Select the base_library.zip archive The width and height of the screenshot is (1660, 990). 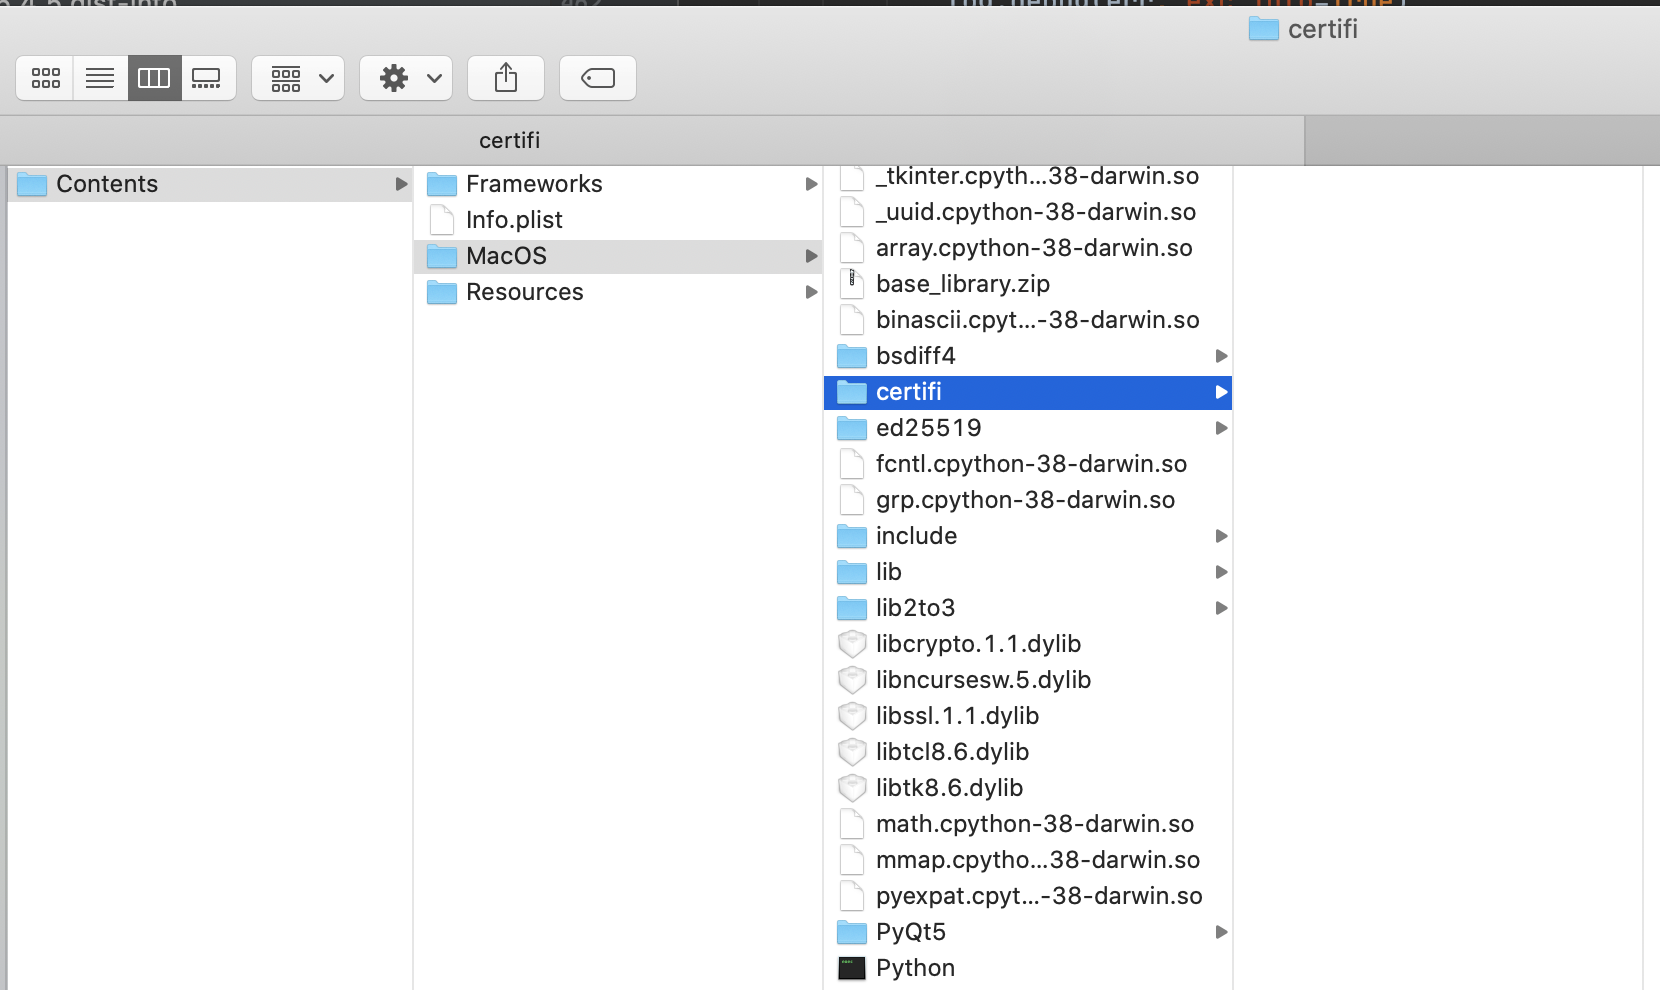pyautogui.click(x=962, y=283)
